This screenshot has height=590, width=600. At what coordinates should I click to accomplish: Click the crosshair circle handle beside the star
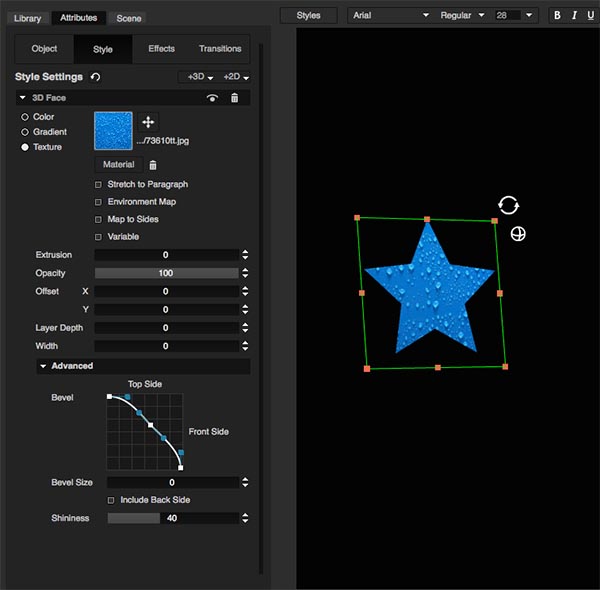click(517, 234)
